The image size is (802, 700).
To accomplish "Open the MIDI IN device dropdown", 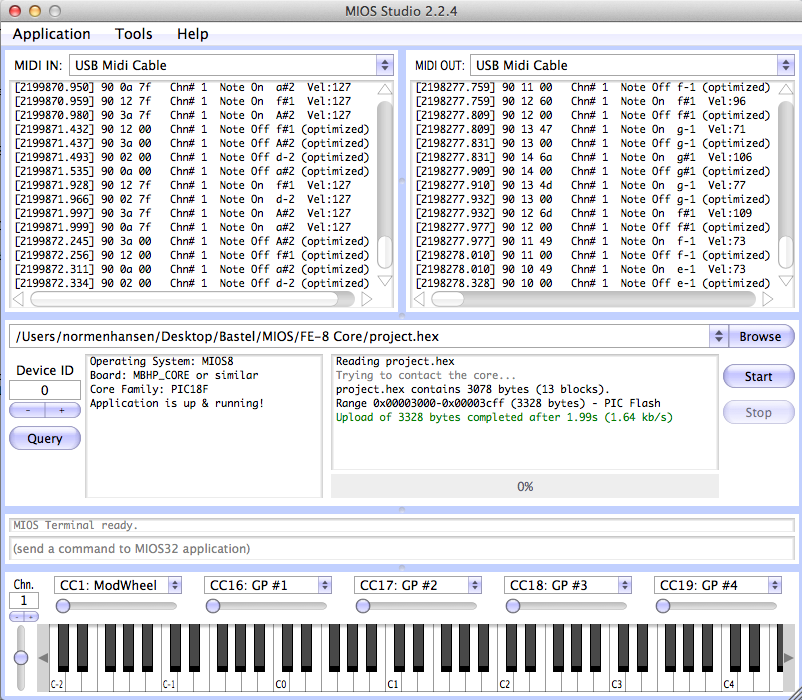I will point(231,65).
